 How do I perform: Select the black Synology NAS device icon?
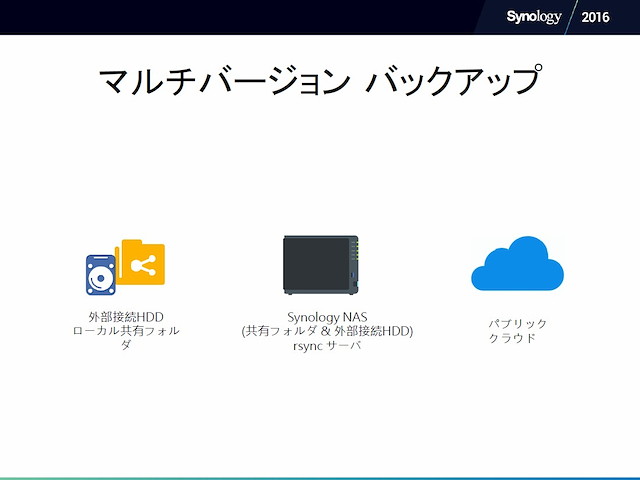[x=321, y=265]
